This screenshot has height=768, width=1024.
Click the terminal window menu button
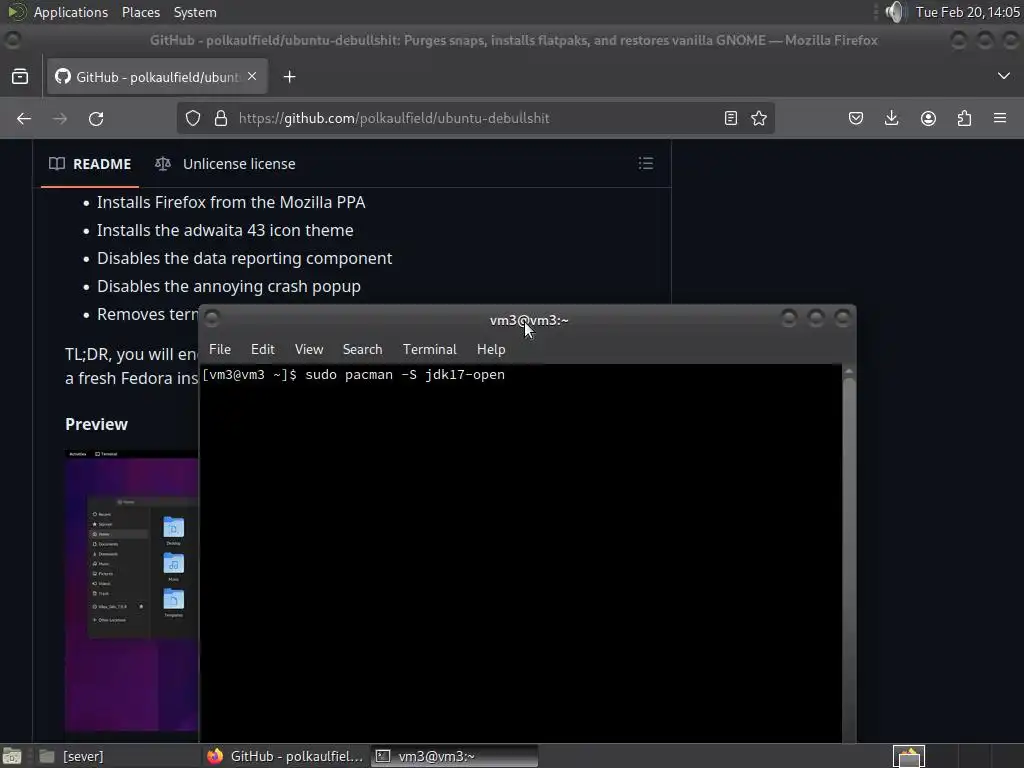tap(212, 318)
